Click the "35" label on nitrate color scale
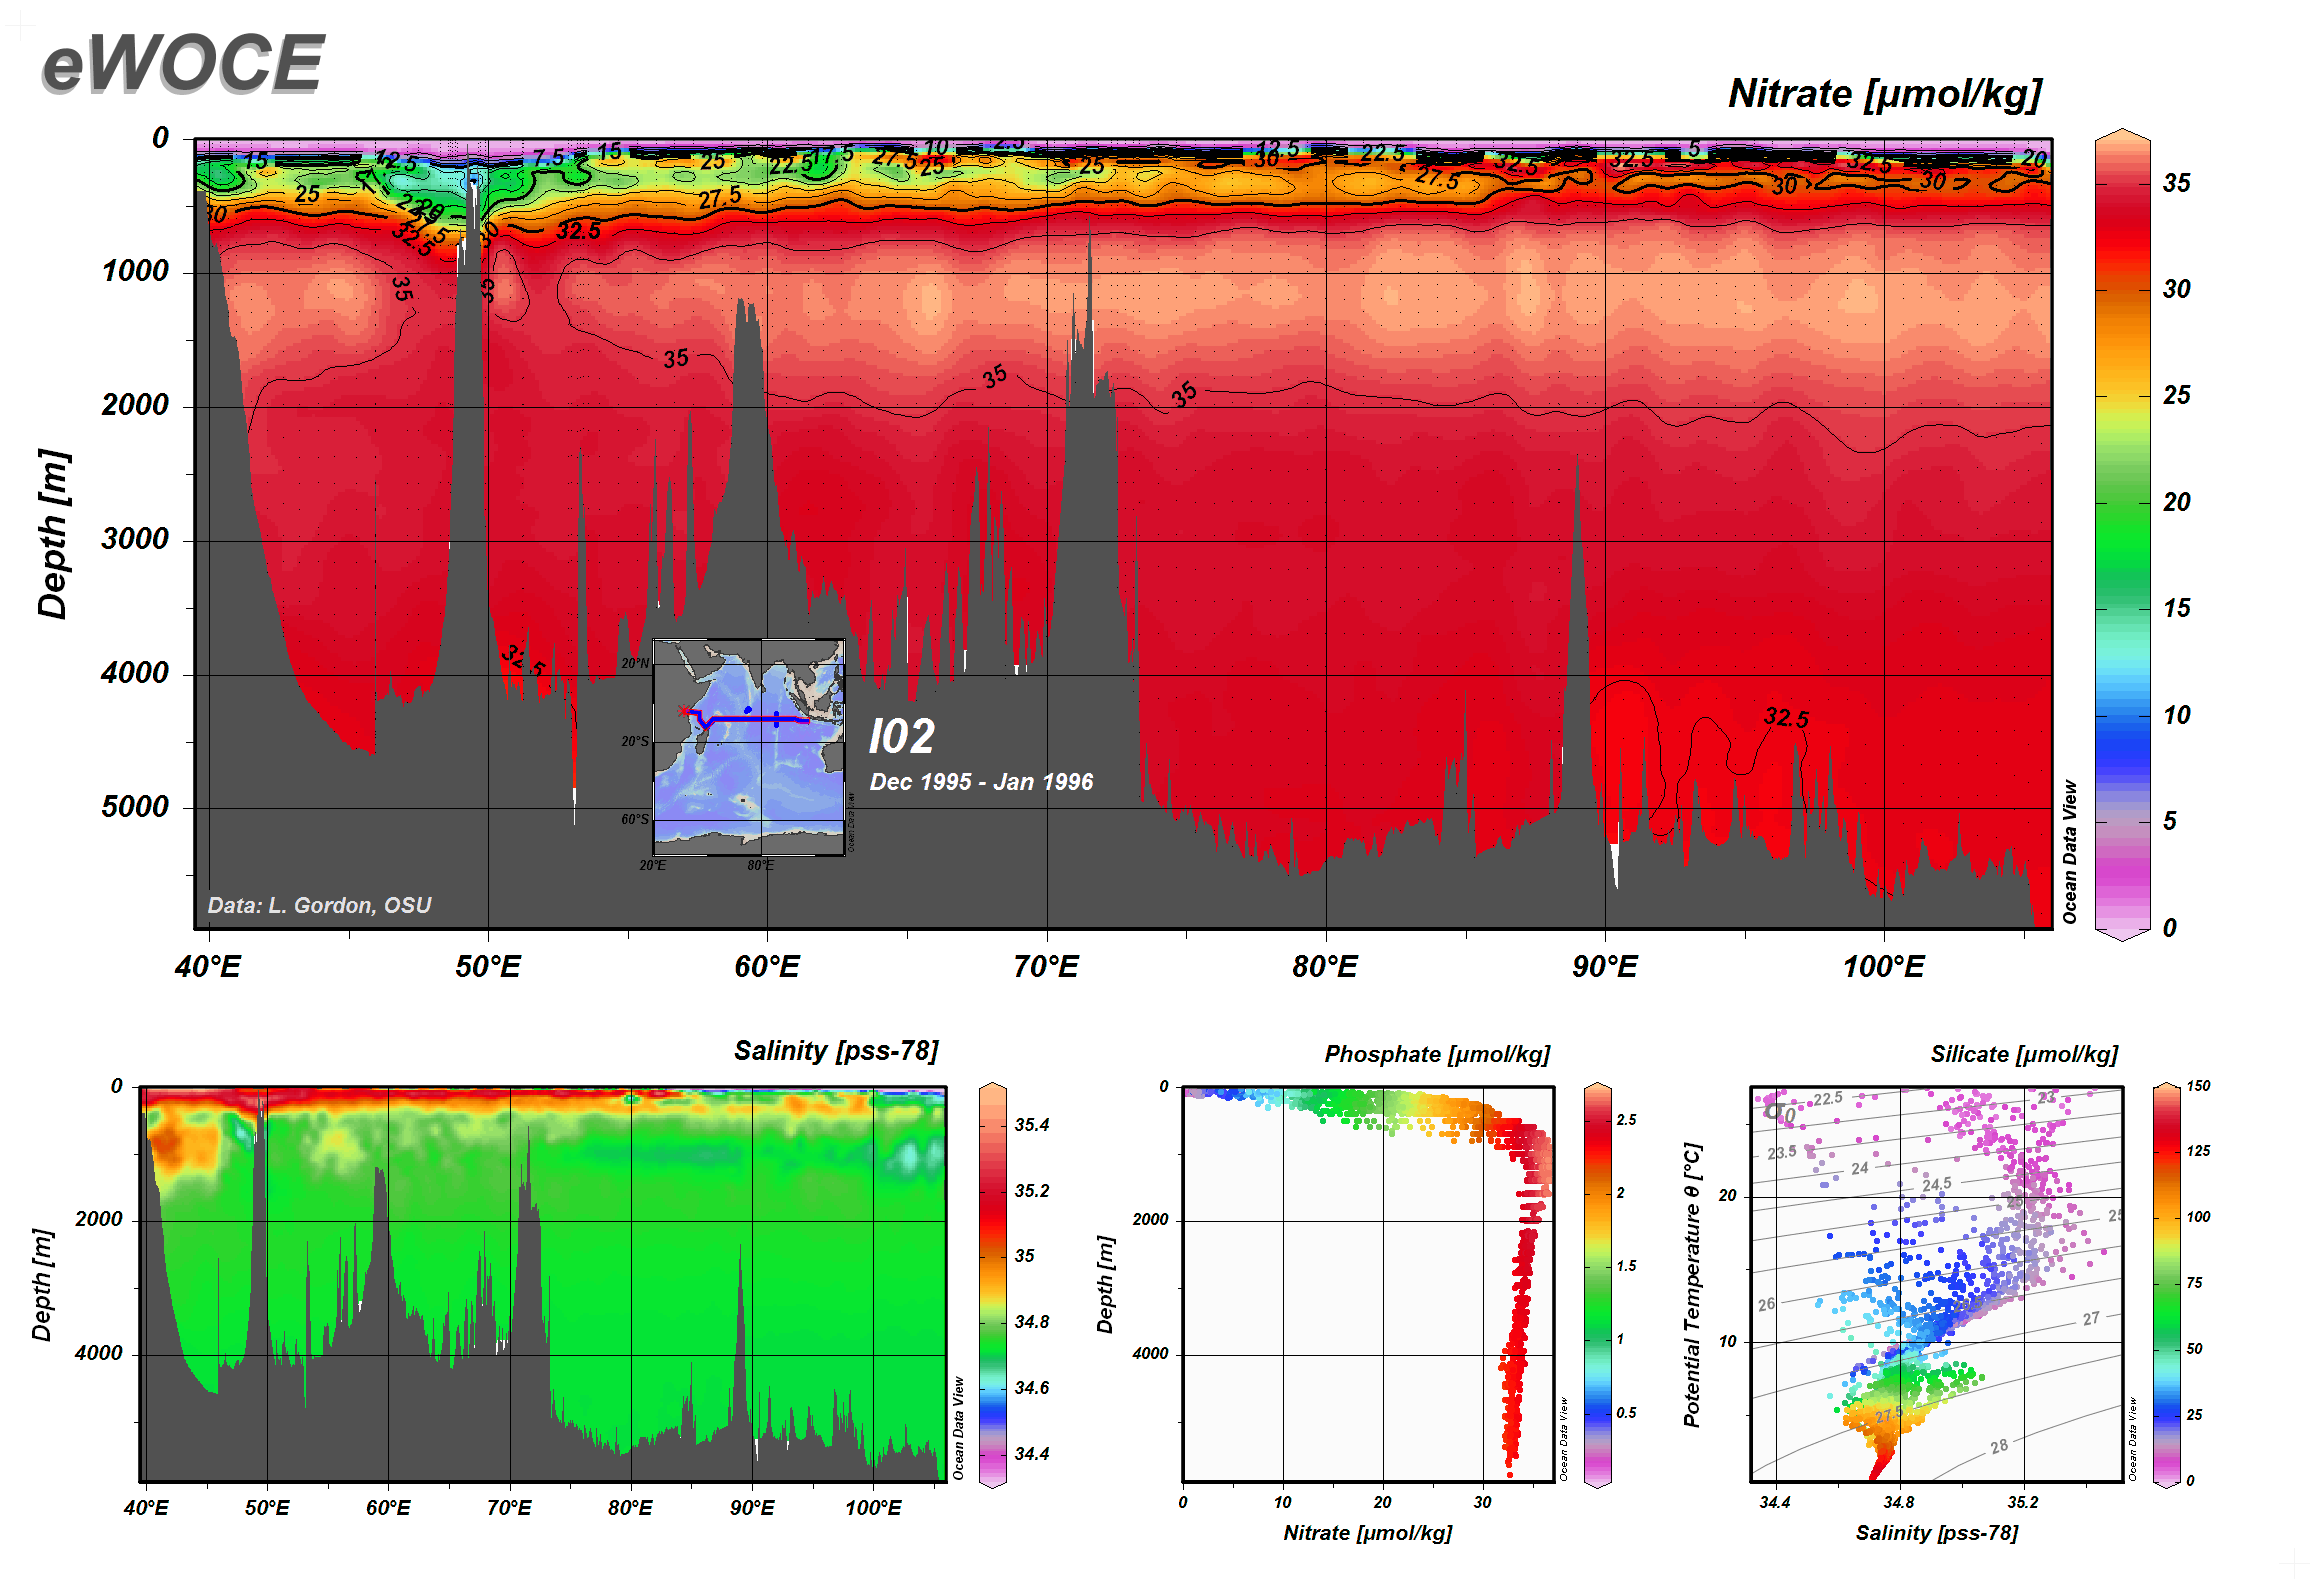The image size is (2315, 1584). coord(2176,183)
